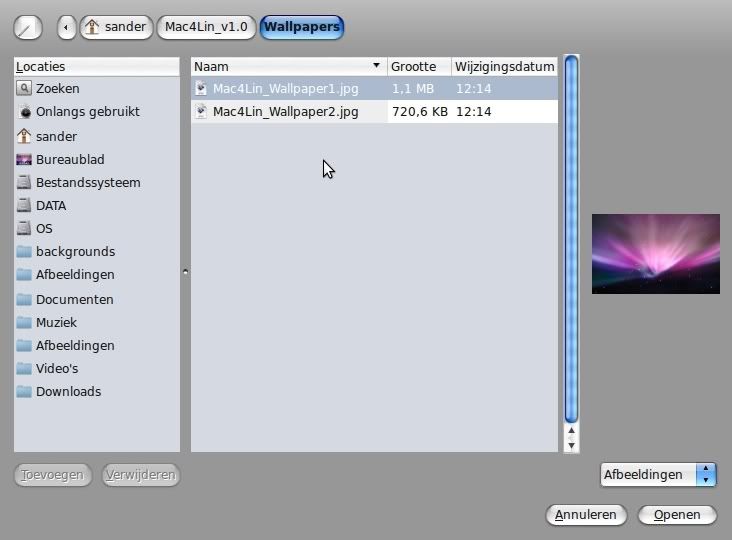This screenshot has width=732, height=540.
Task: Go to Bureaublad desktop location
Action: (69, 159)
